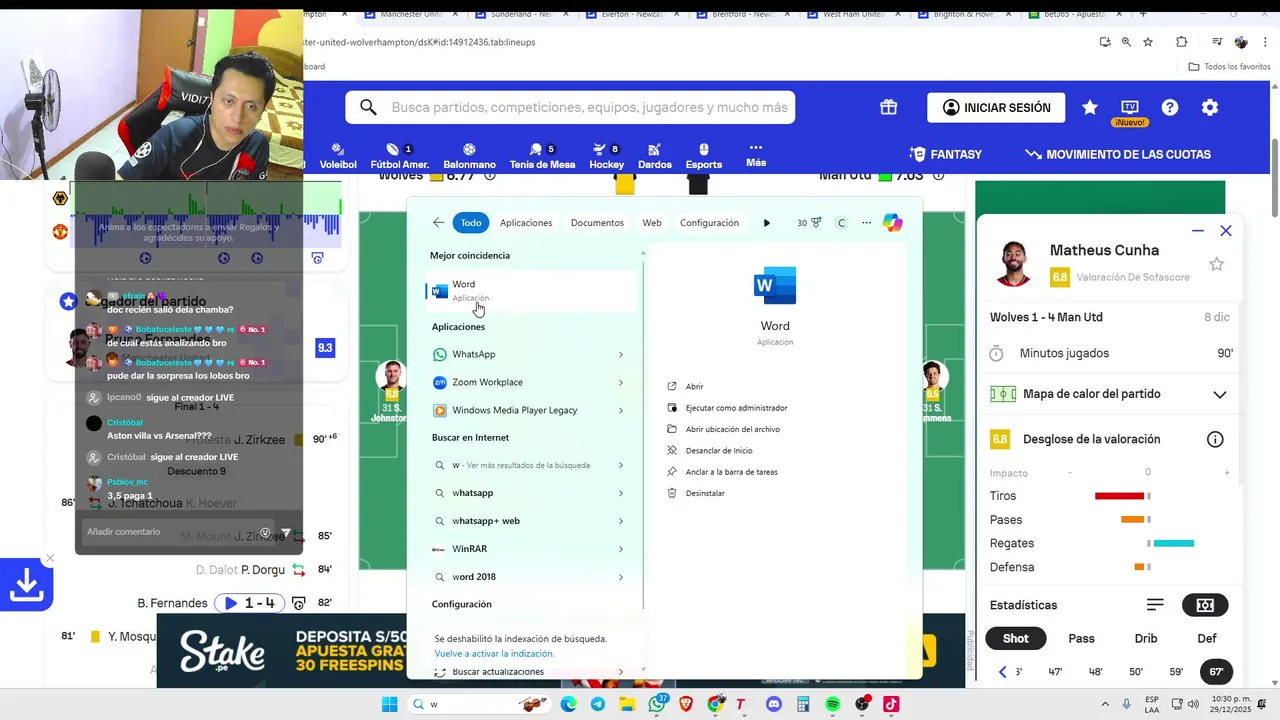Select the 50' shot marker
The height and width of the screenshot is (720, 1280).
(1135, 672)
